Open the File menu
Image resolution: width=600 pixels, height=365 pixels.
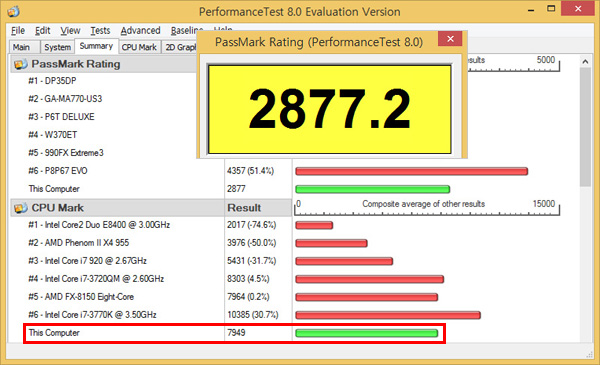[x=18, y=31]
